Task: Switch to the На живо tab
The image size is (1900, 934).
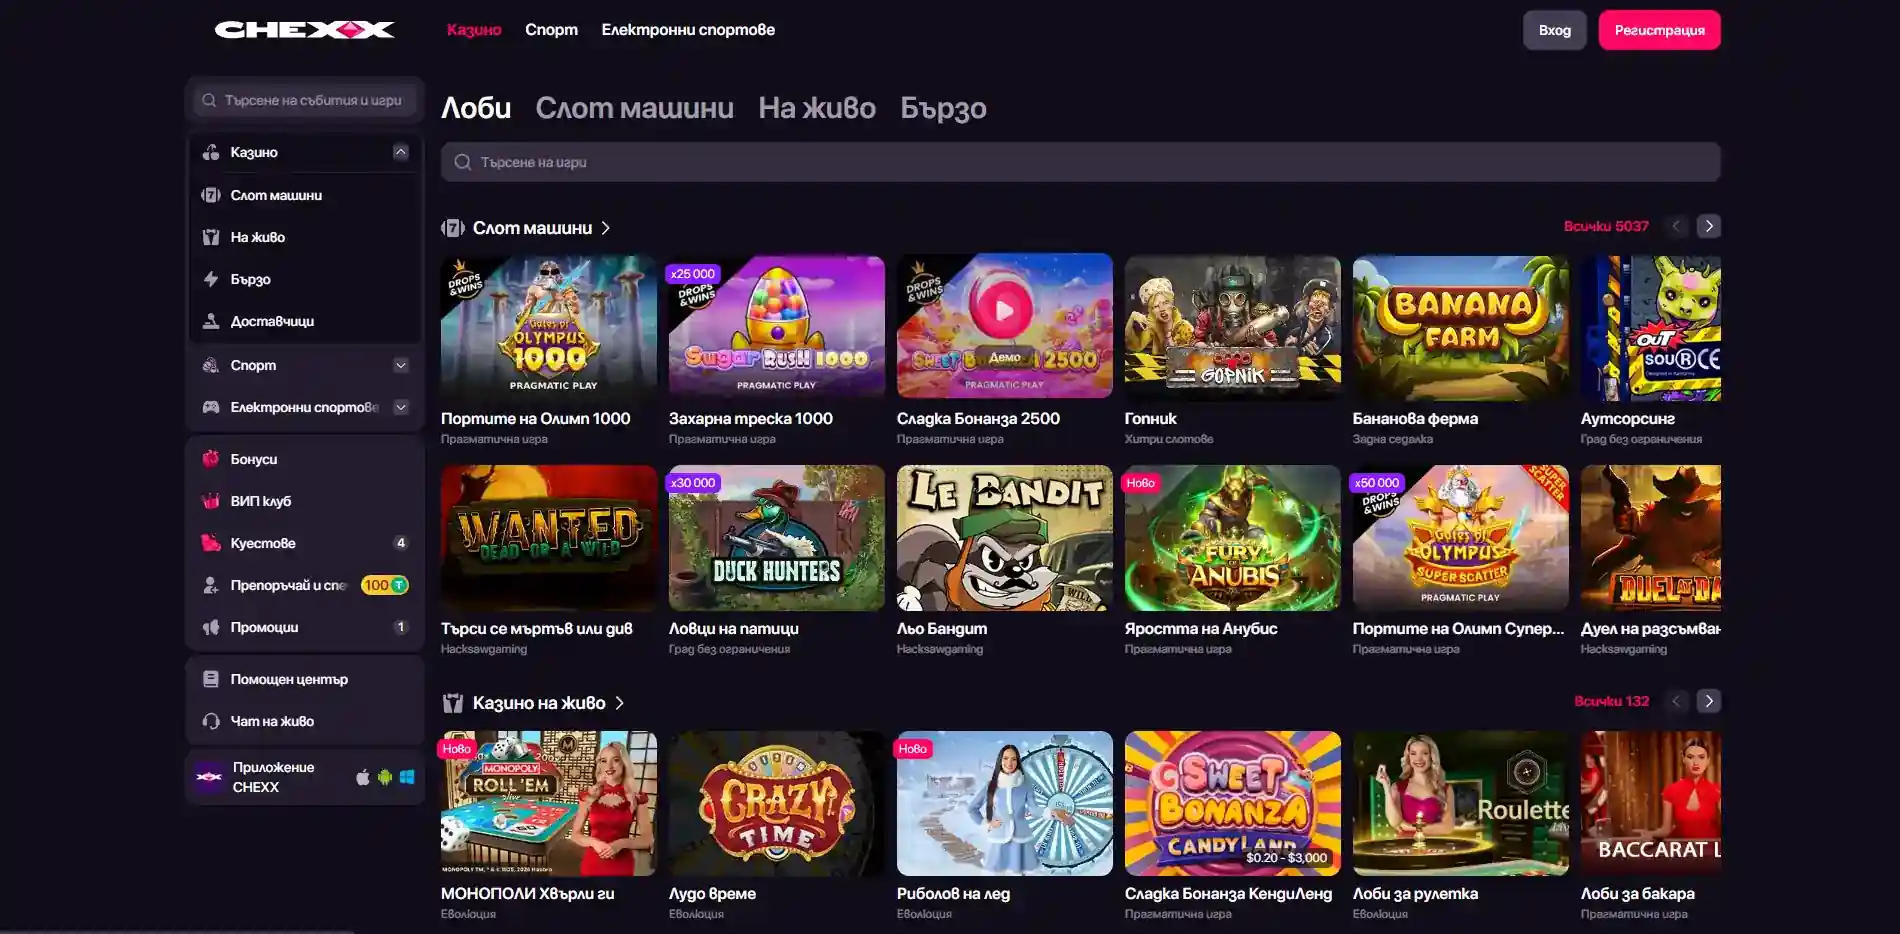Action: (817, 108)
